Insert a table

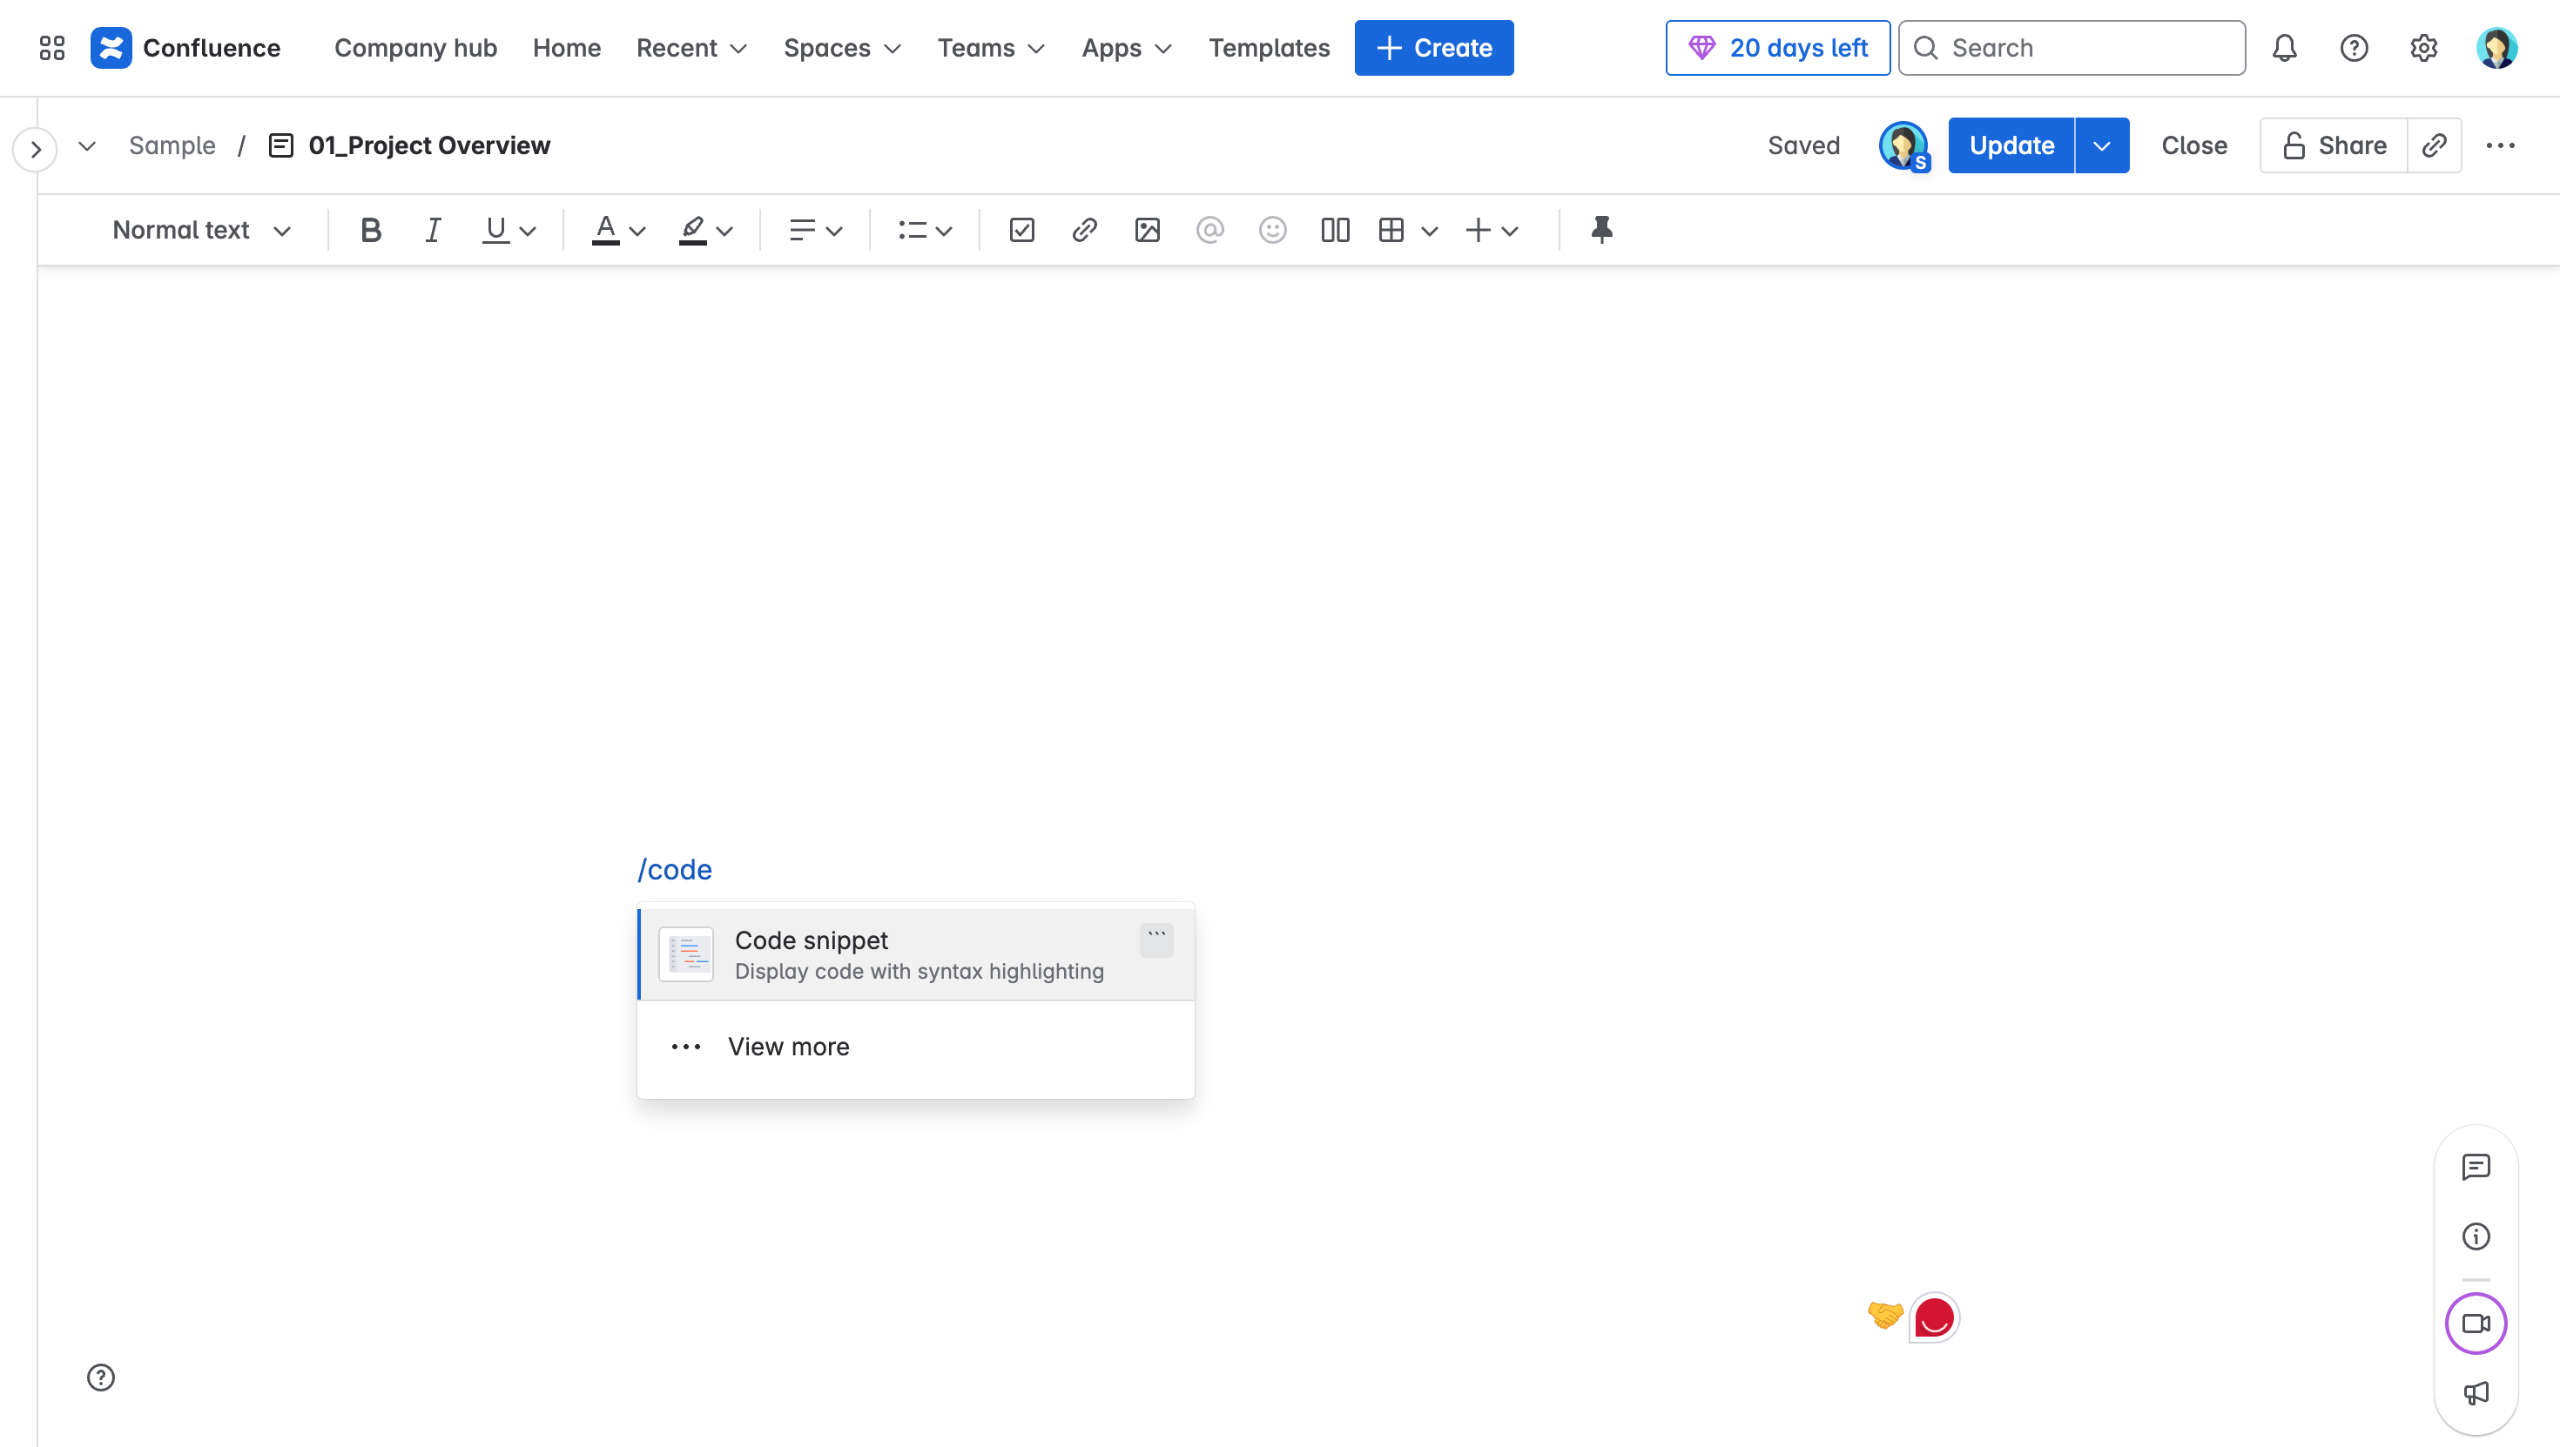[x=1391, y=230]
